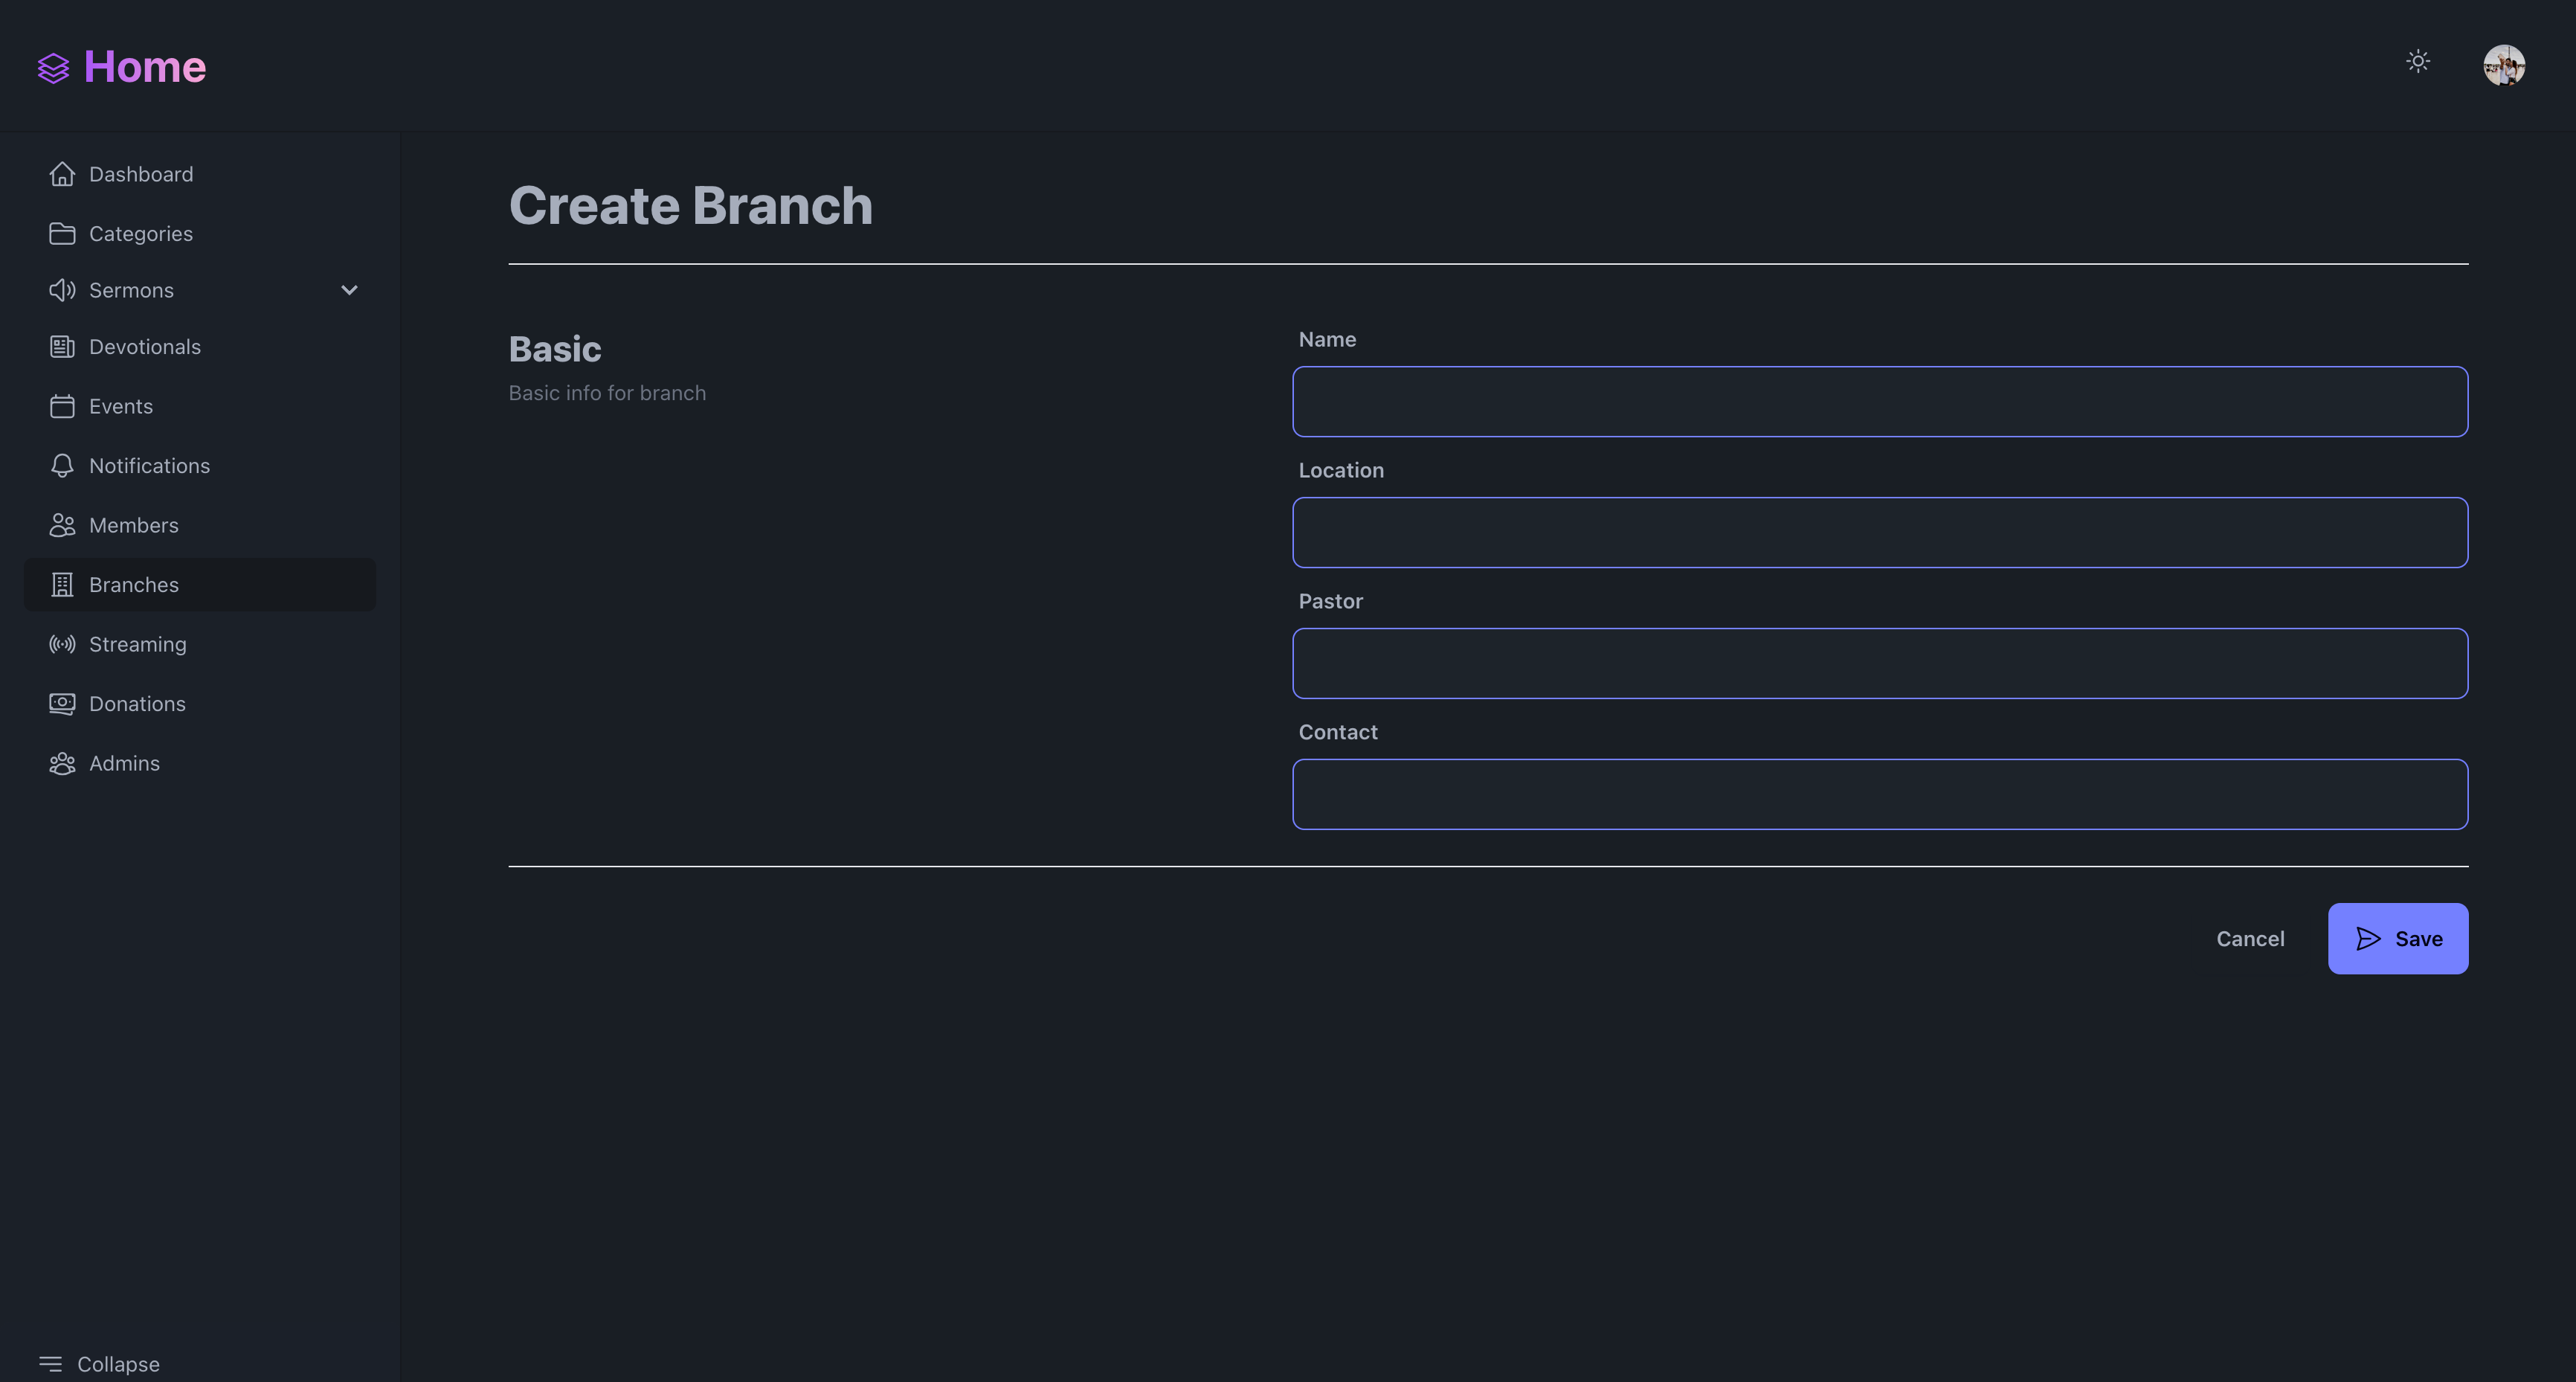Screen dimensions: 2576x1382
Task: Expand the Sermons submenu chevron
Action: click(x=349, y=290)
